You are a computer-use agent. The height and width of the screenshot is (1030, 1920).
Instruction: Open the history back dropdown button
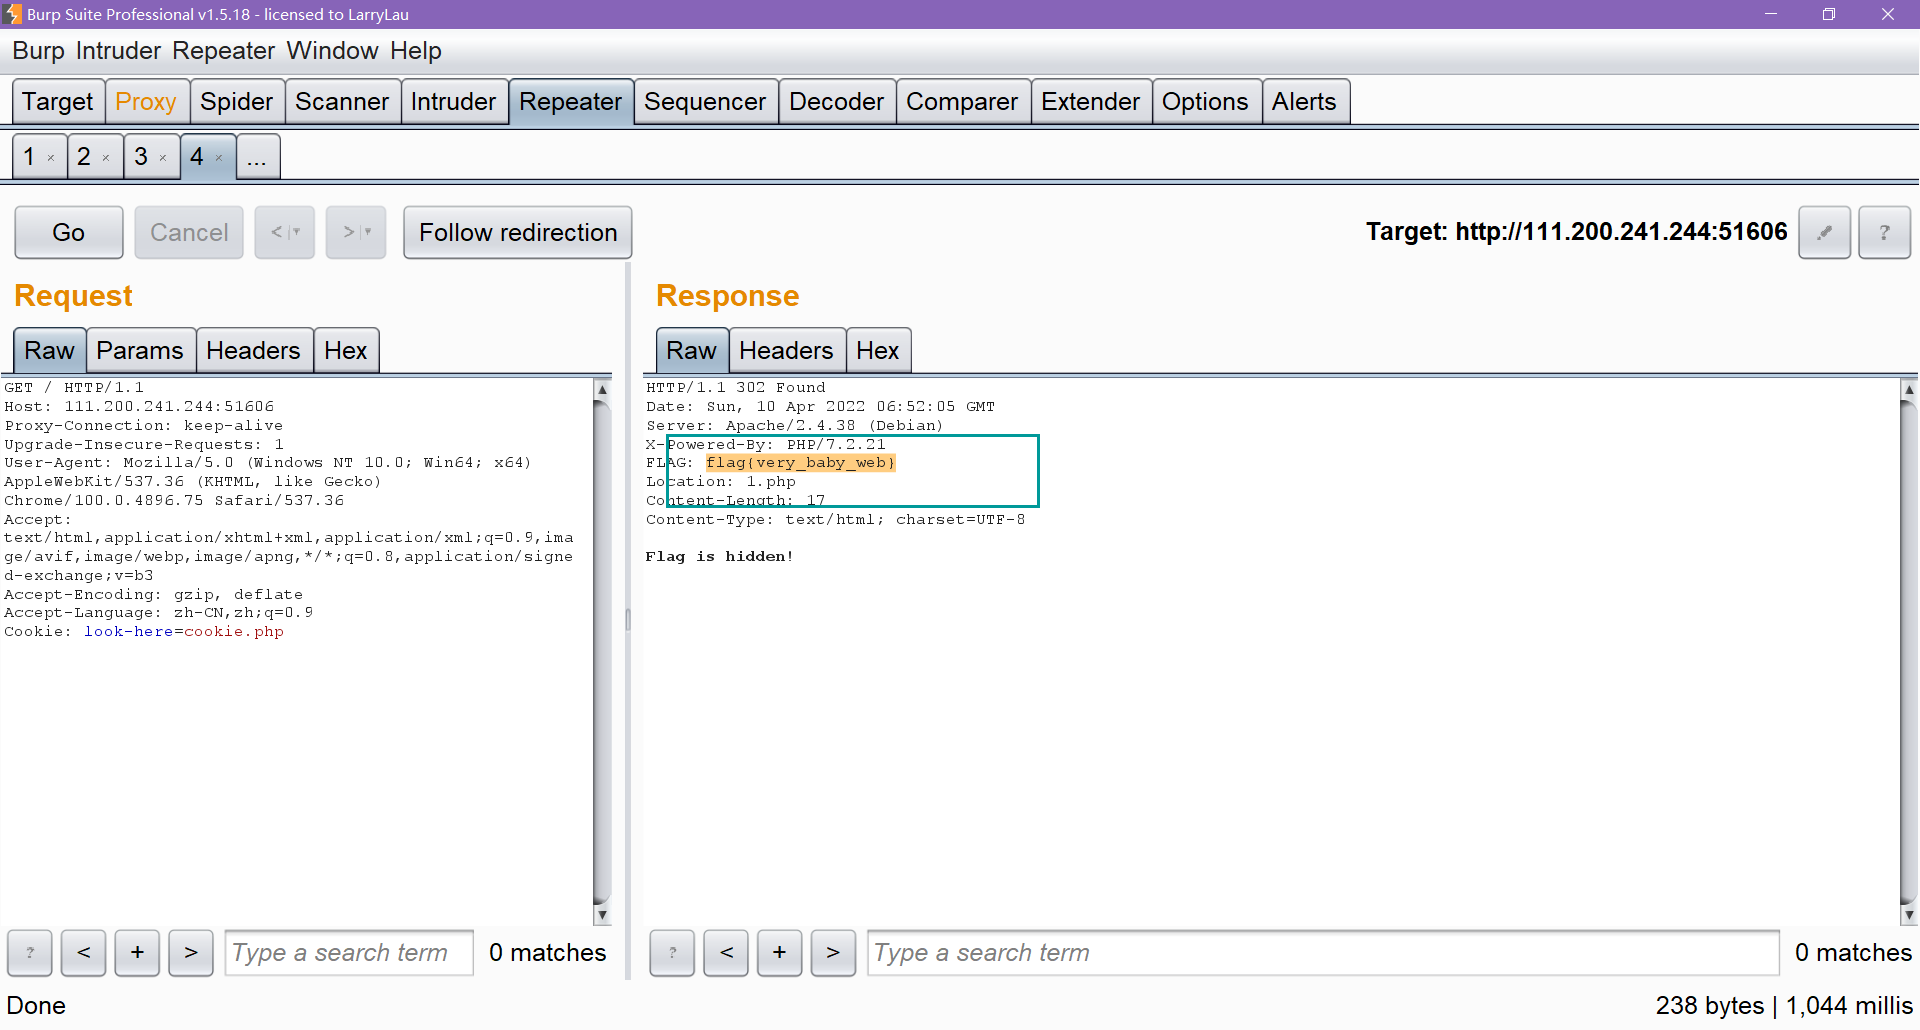tap(285, 232)
